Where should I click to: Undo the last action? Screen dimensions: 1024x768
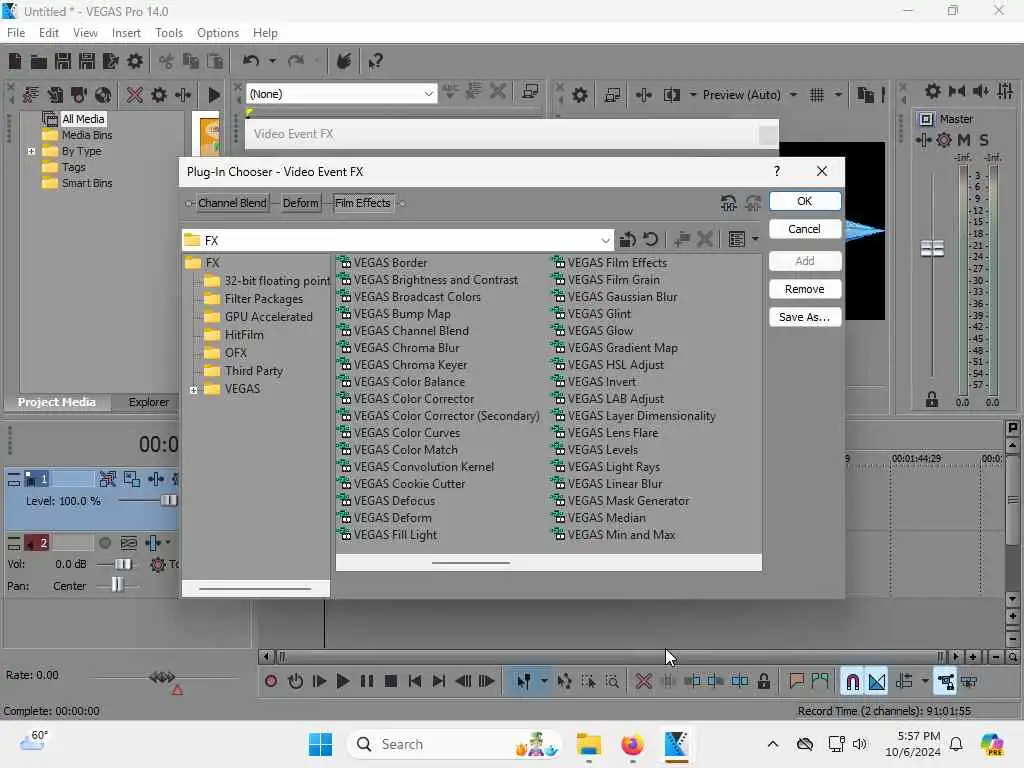tap(251, 61)
